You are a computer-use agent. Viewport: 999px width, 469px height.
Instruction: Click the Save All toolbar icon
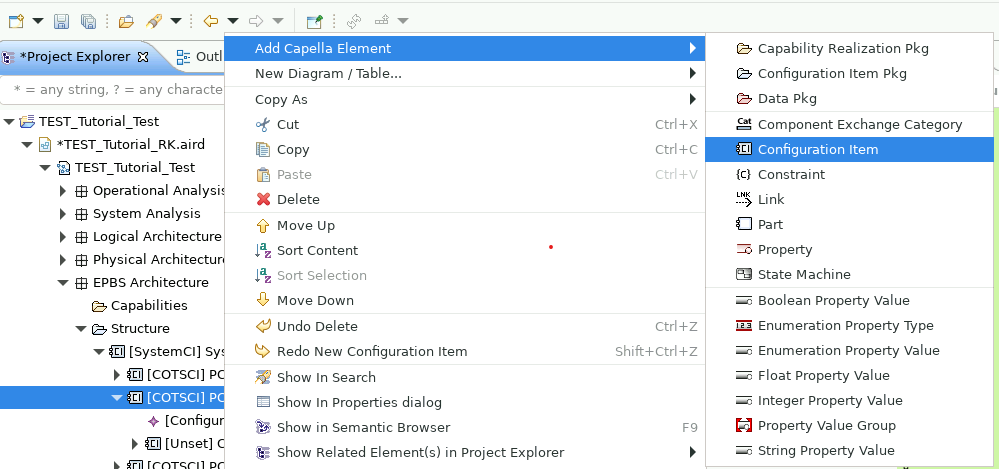89,21
